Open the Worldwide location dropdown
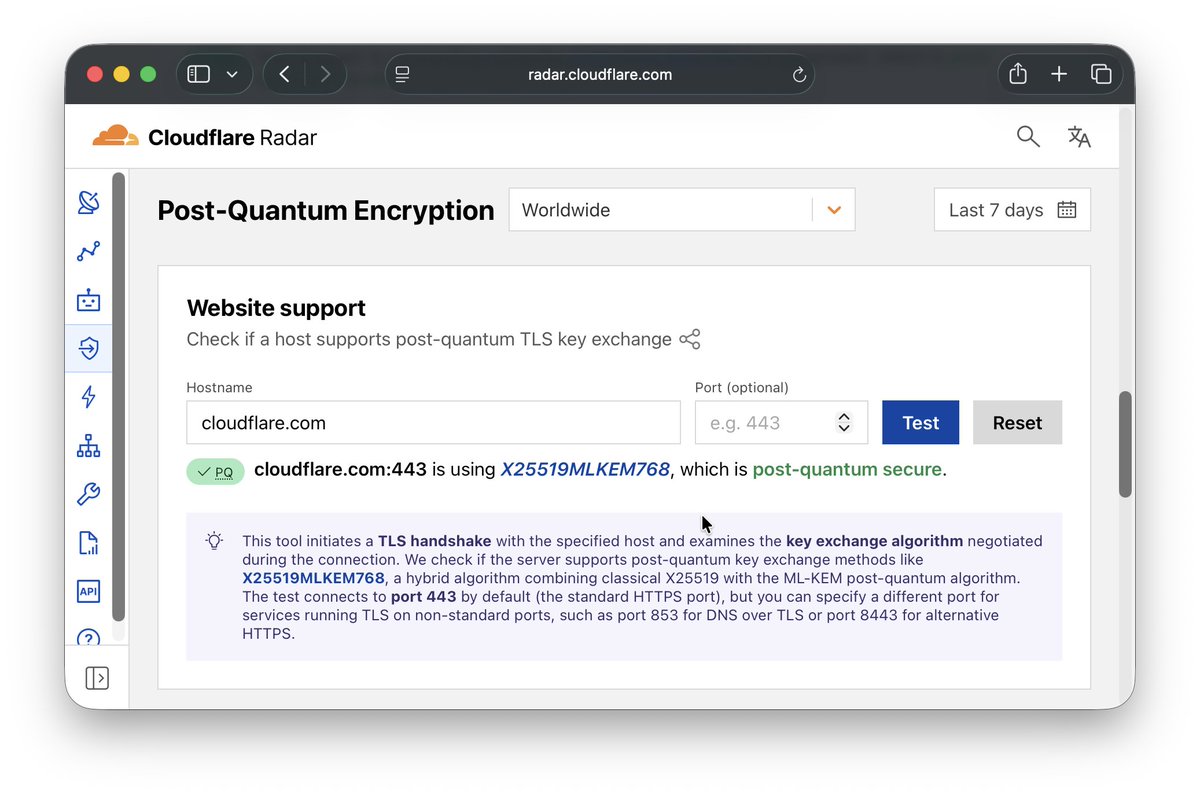 pyautogui.click(x=682, y=210)
